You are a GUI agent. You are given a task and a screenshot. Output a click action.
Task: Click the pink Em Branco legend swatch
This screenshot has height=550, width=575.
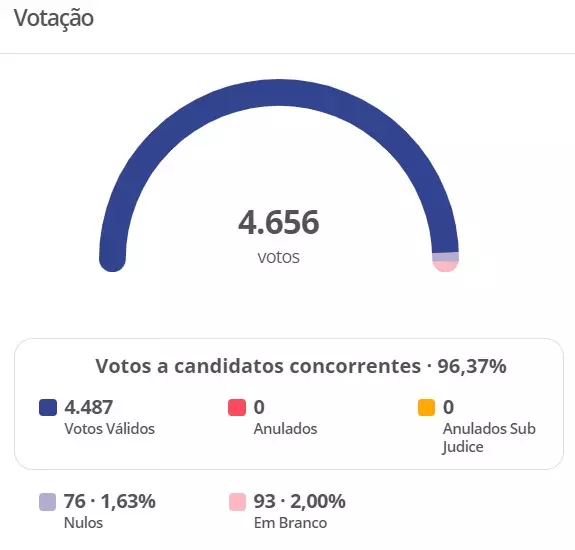237,502
